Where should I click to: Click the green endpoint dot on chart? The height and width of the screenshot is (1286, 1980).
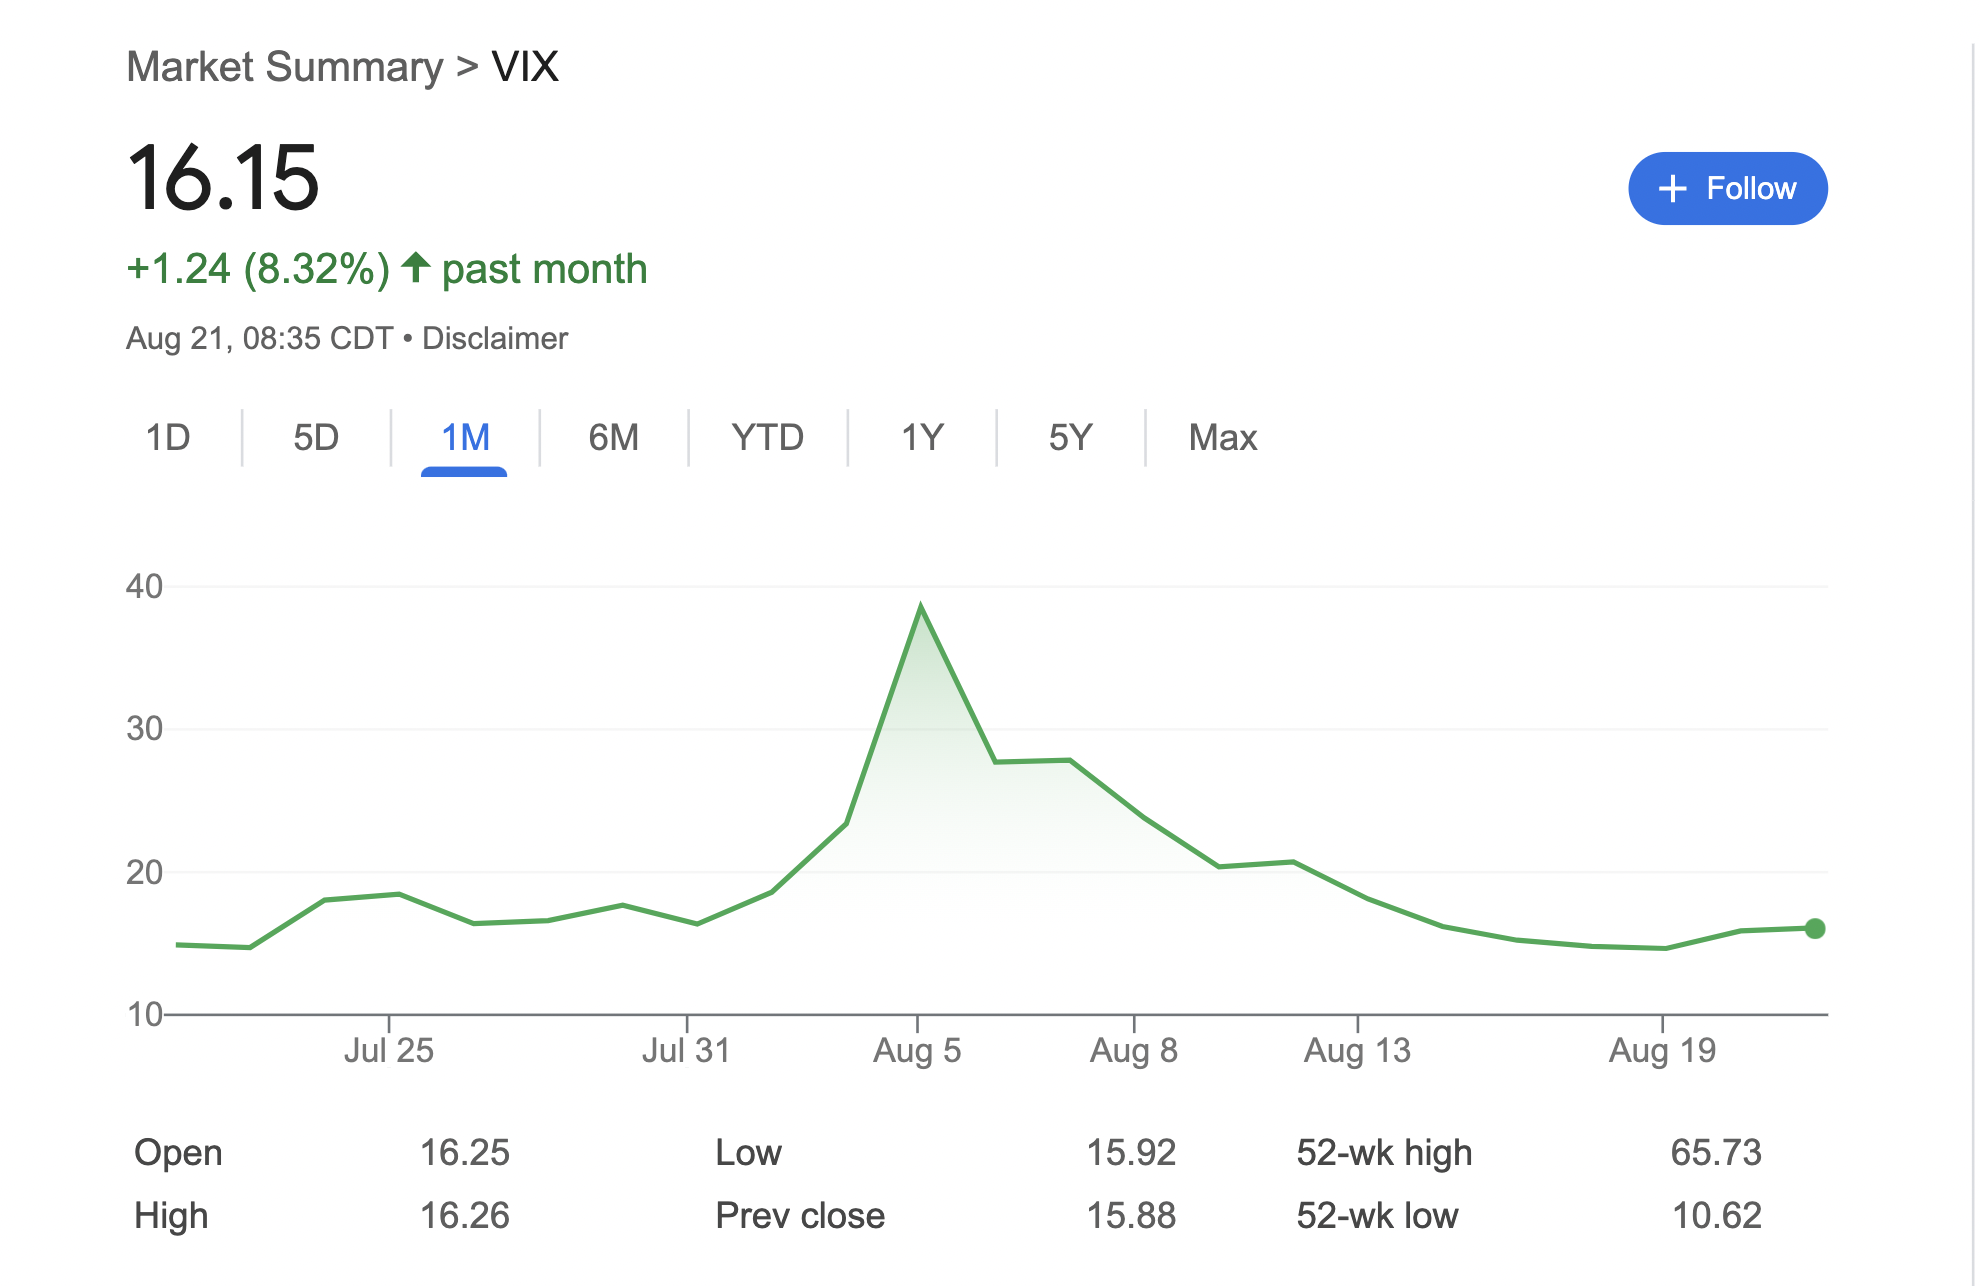tap(1815, 929)
